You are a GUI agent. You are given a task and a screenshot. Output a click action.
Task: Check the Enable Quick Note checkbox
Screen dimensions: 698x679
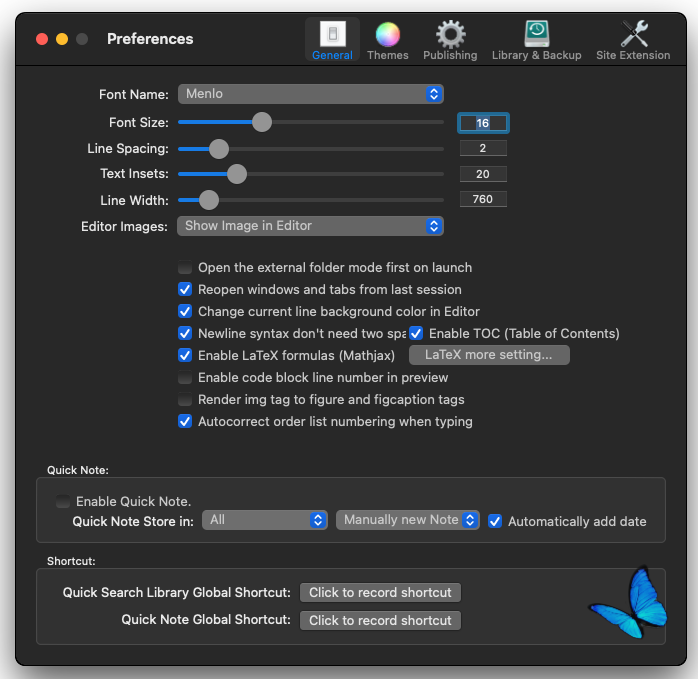pyautogui.click(x=63, y=501)
